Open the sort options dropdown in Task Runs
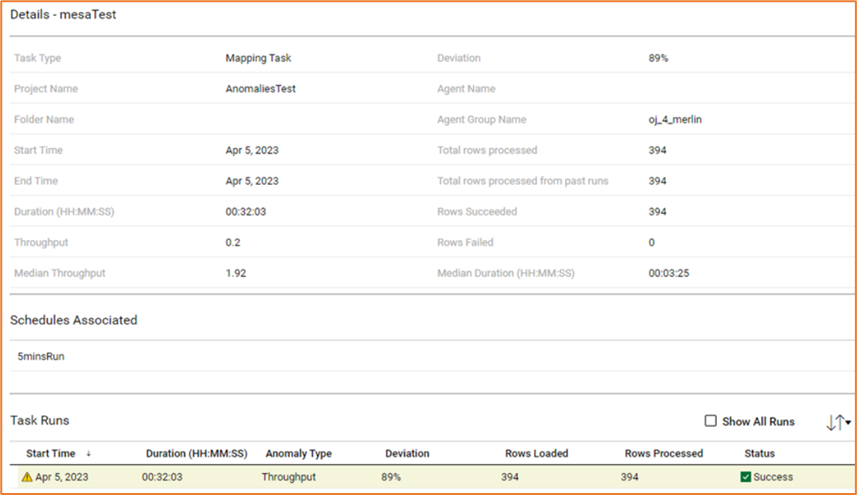 pyautogui.click(x=838, y=422)
